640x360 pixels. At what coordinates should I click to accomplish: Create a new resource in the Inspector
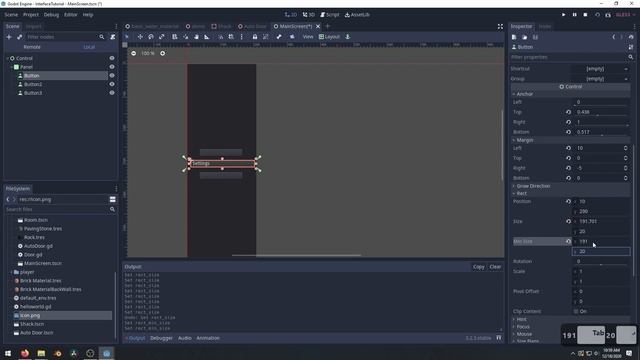point(514,37)
